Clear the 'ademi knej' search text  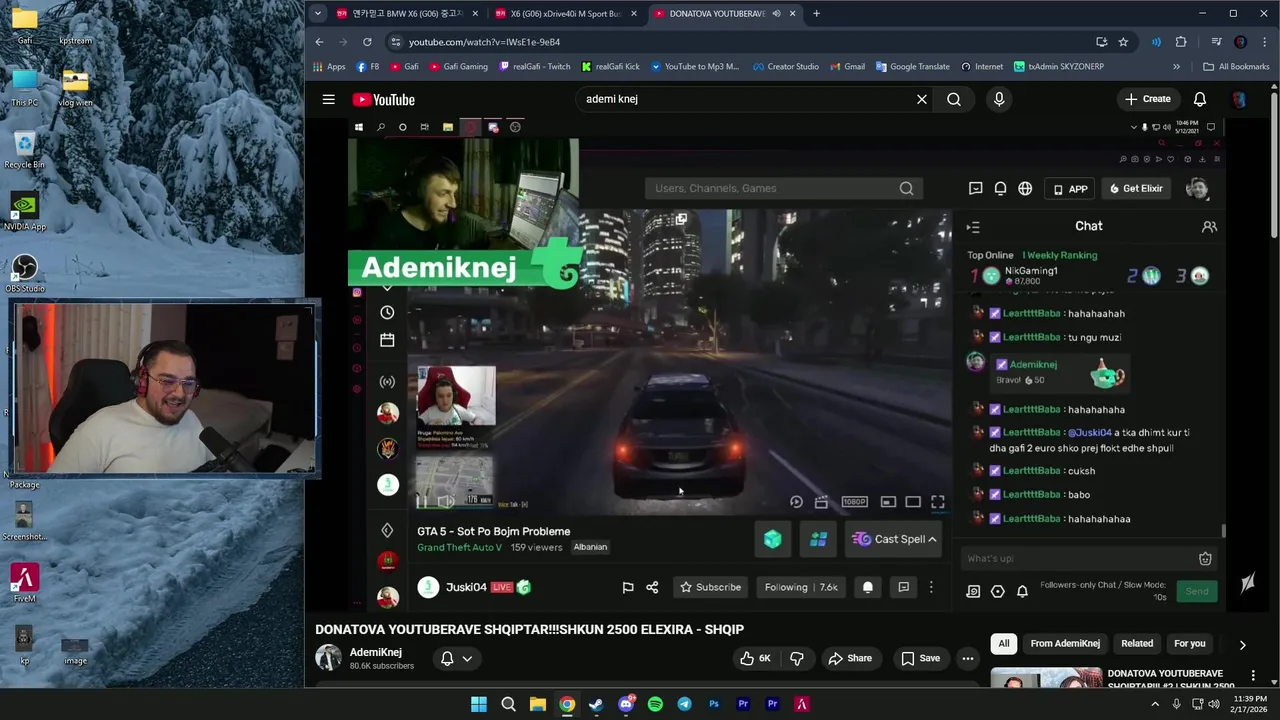coord(922,99)
